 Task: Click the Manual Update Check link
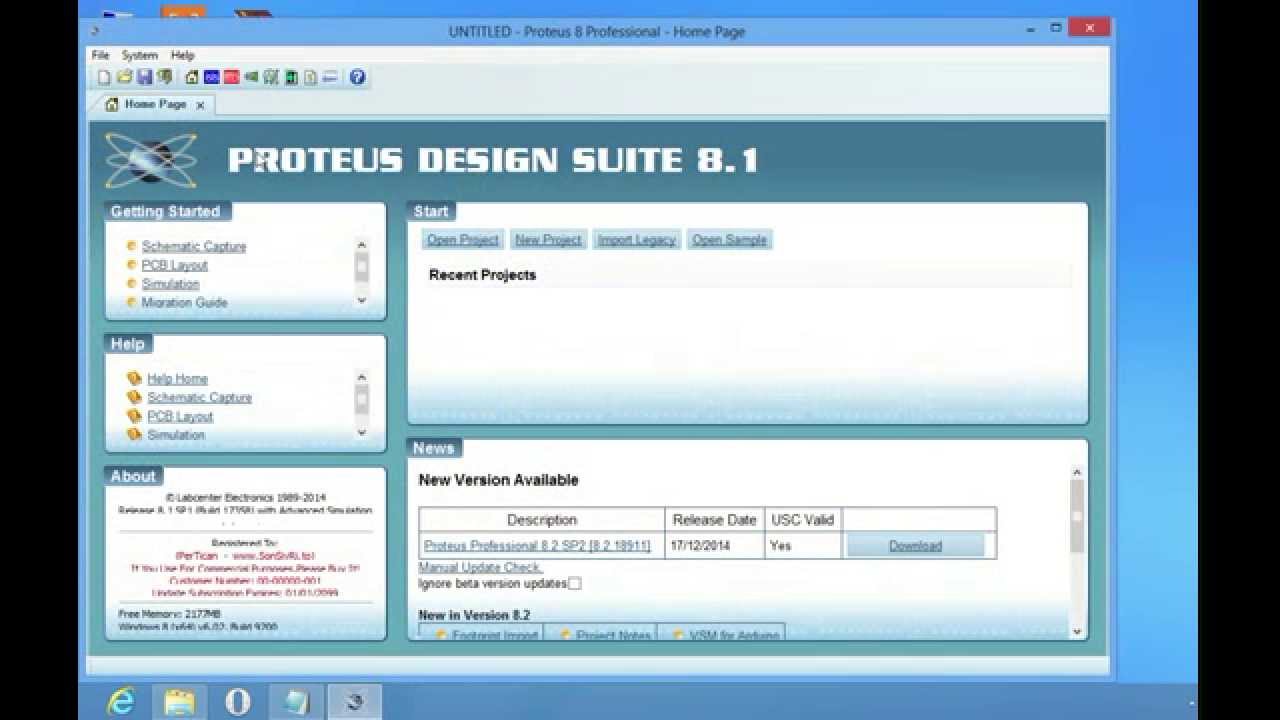click(x=480, y=567)
